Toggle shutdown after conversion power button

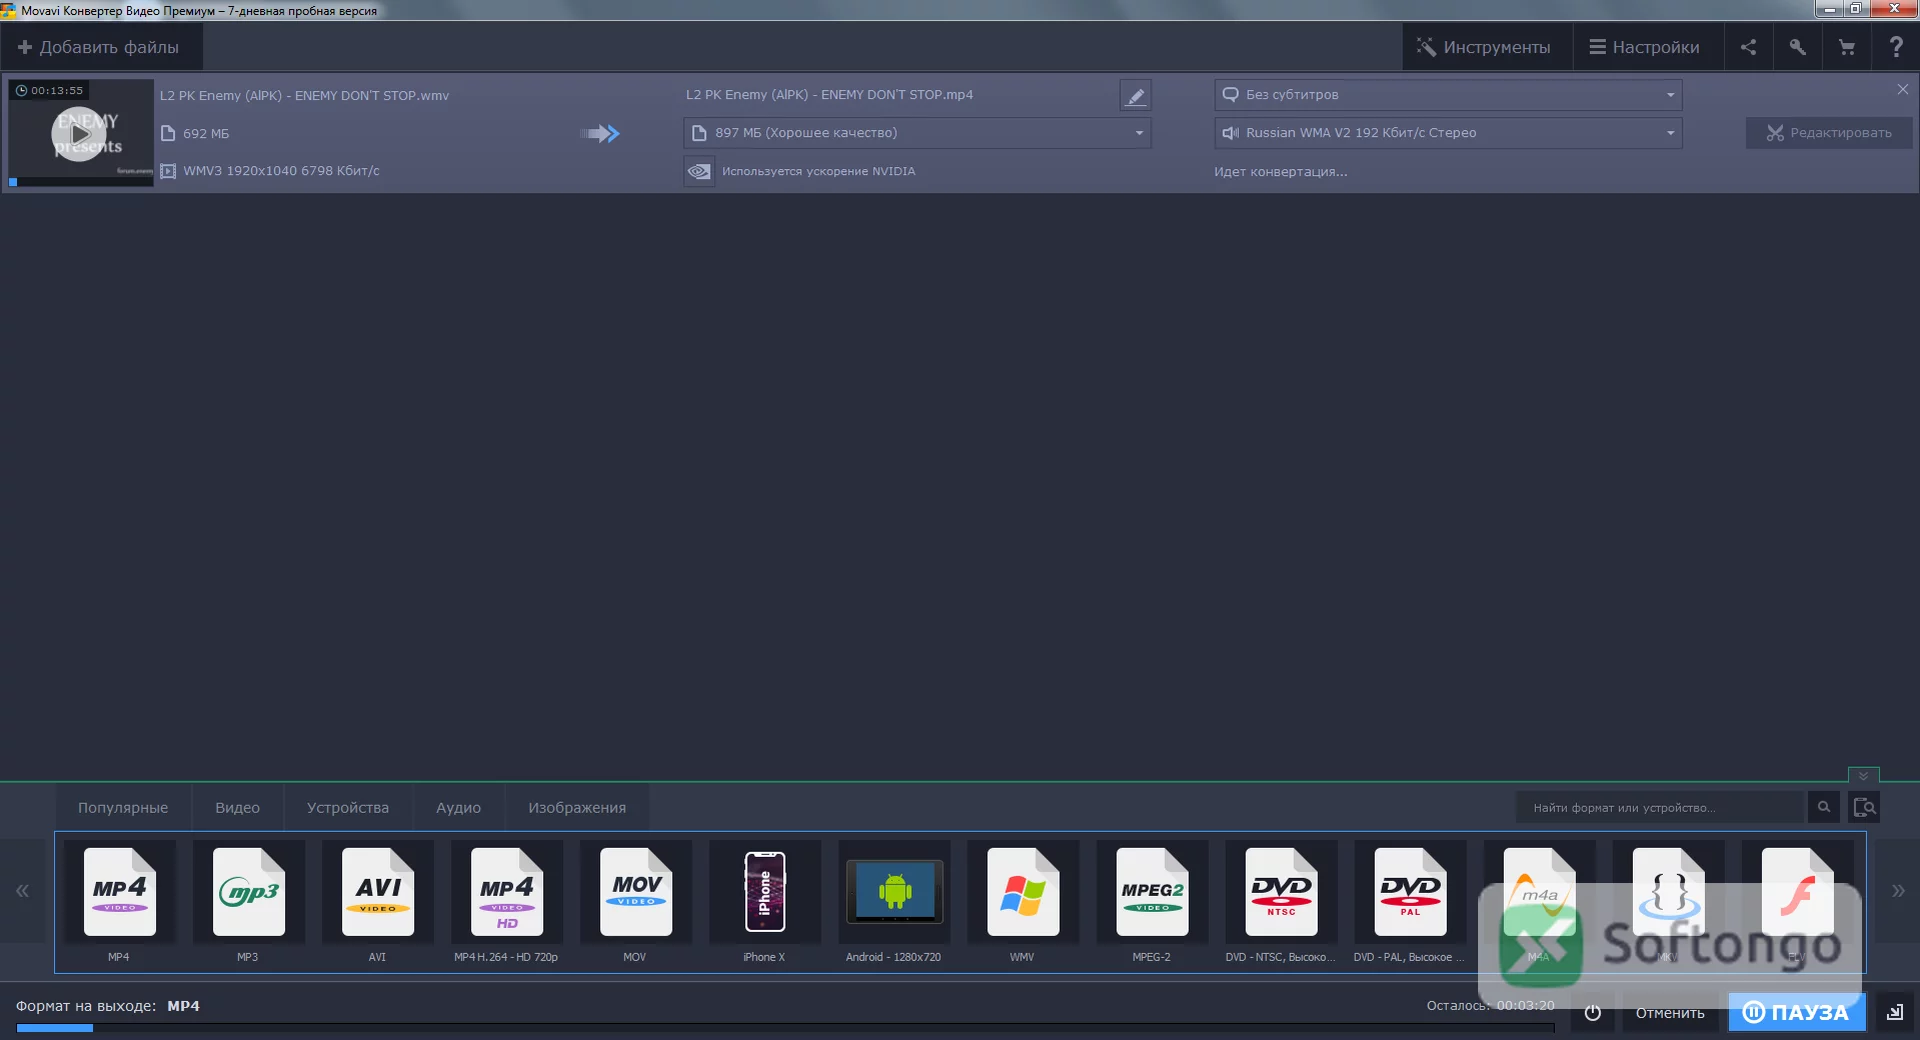click(x=1593, y=1013)
